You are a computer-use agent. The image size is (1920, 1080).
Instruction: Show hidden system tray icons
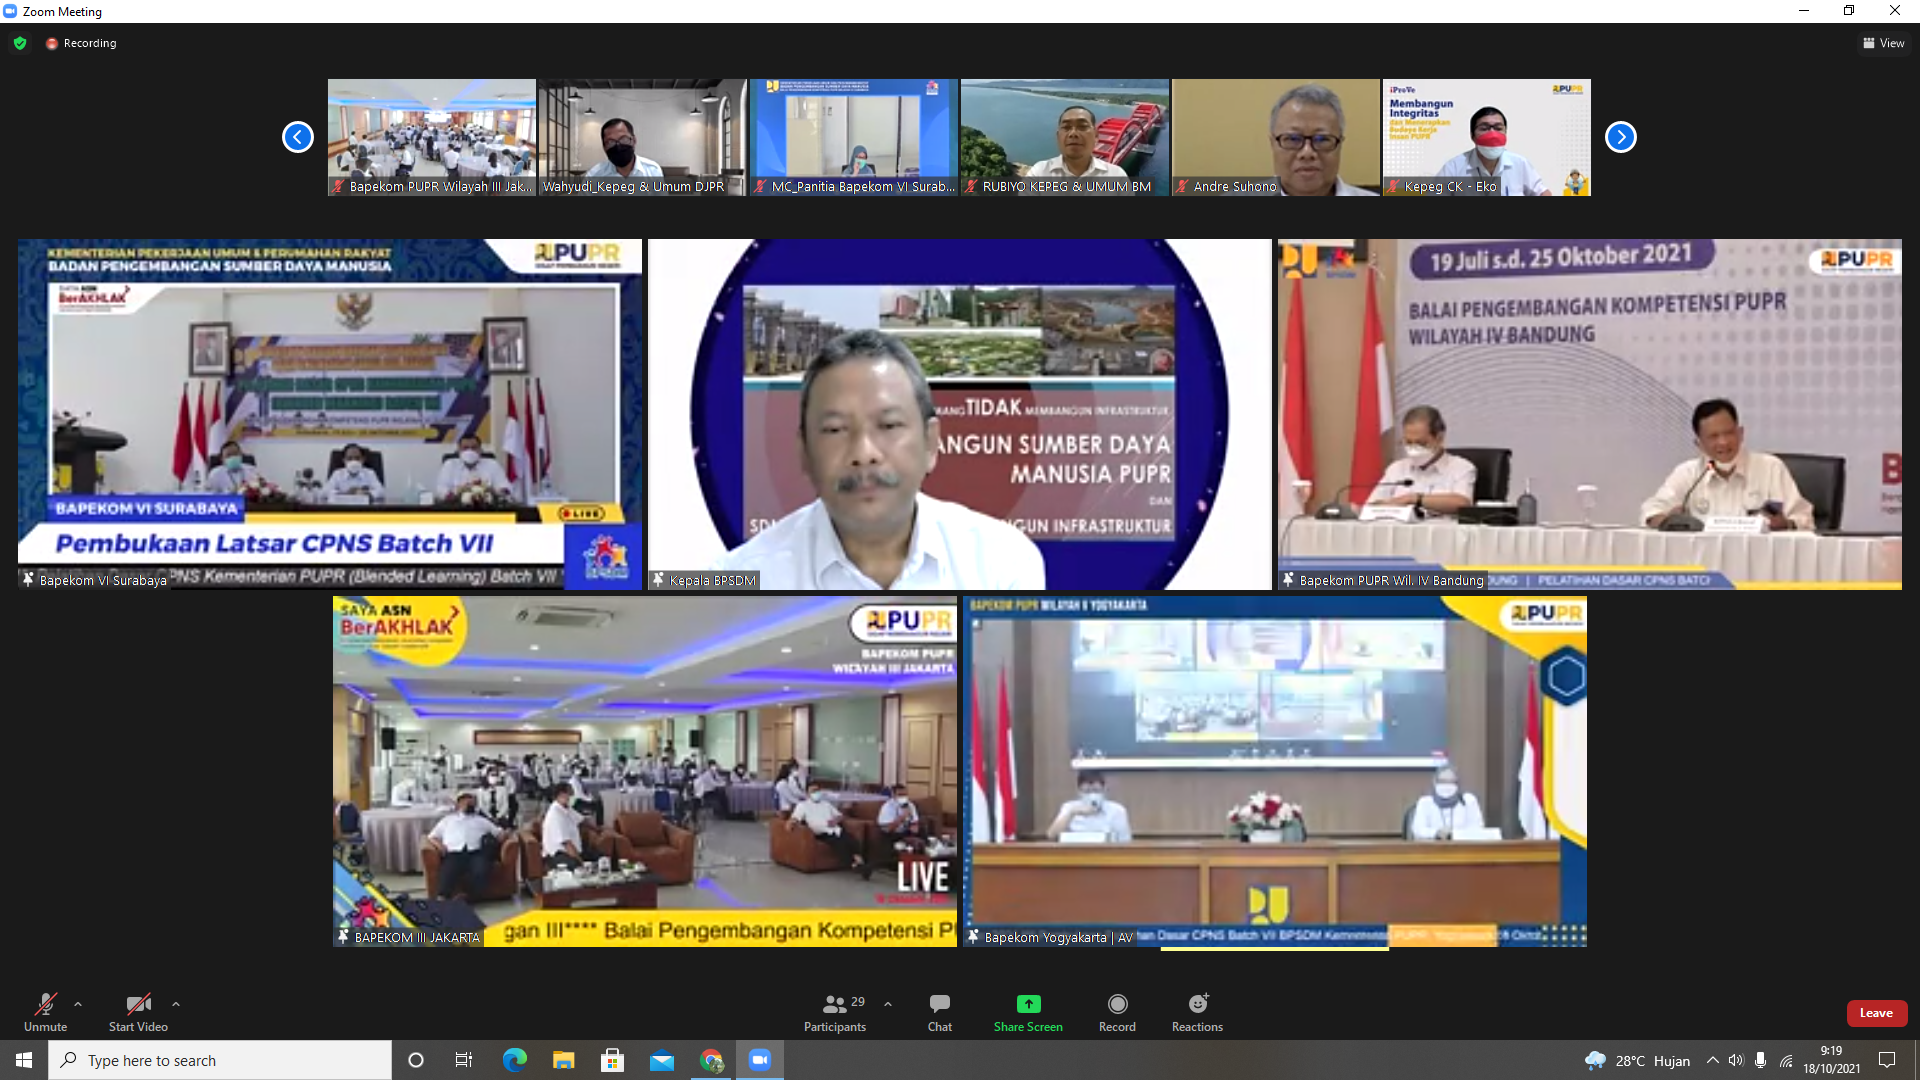[x=1713, y=1060]
